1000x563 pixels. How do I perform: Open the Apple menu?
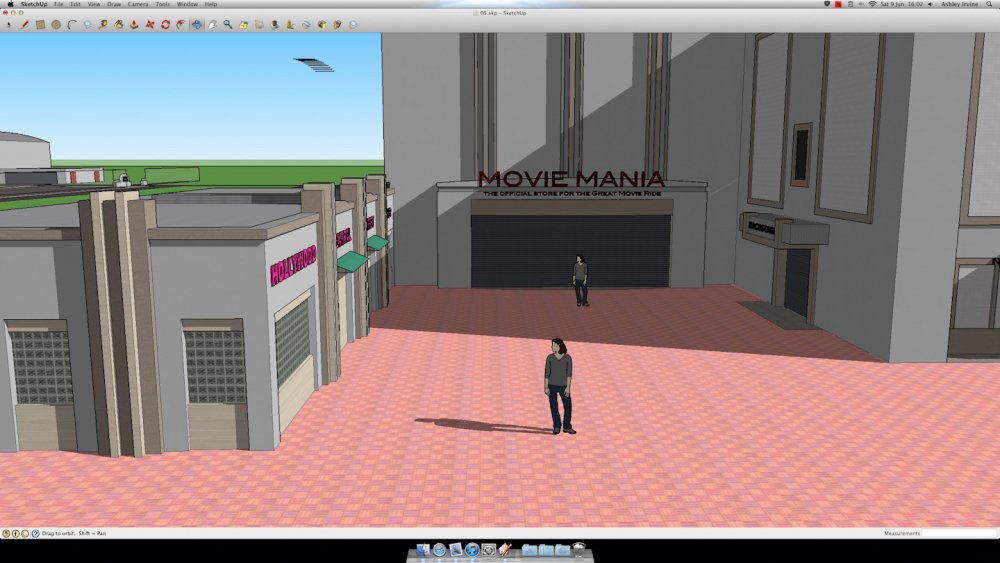[10, 4]
